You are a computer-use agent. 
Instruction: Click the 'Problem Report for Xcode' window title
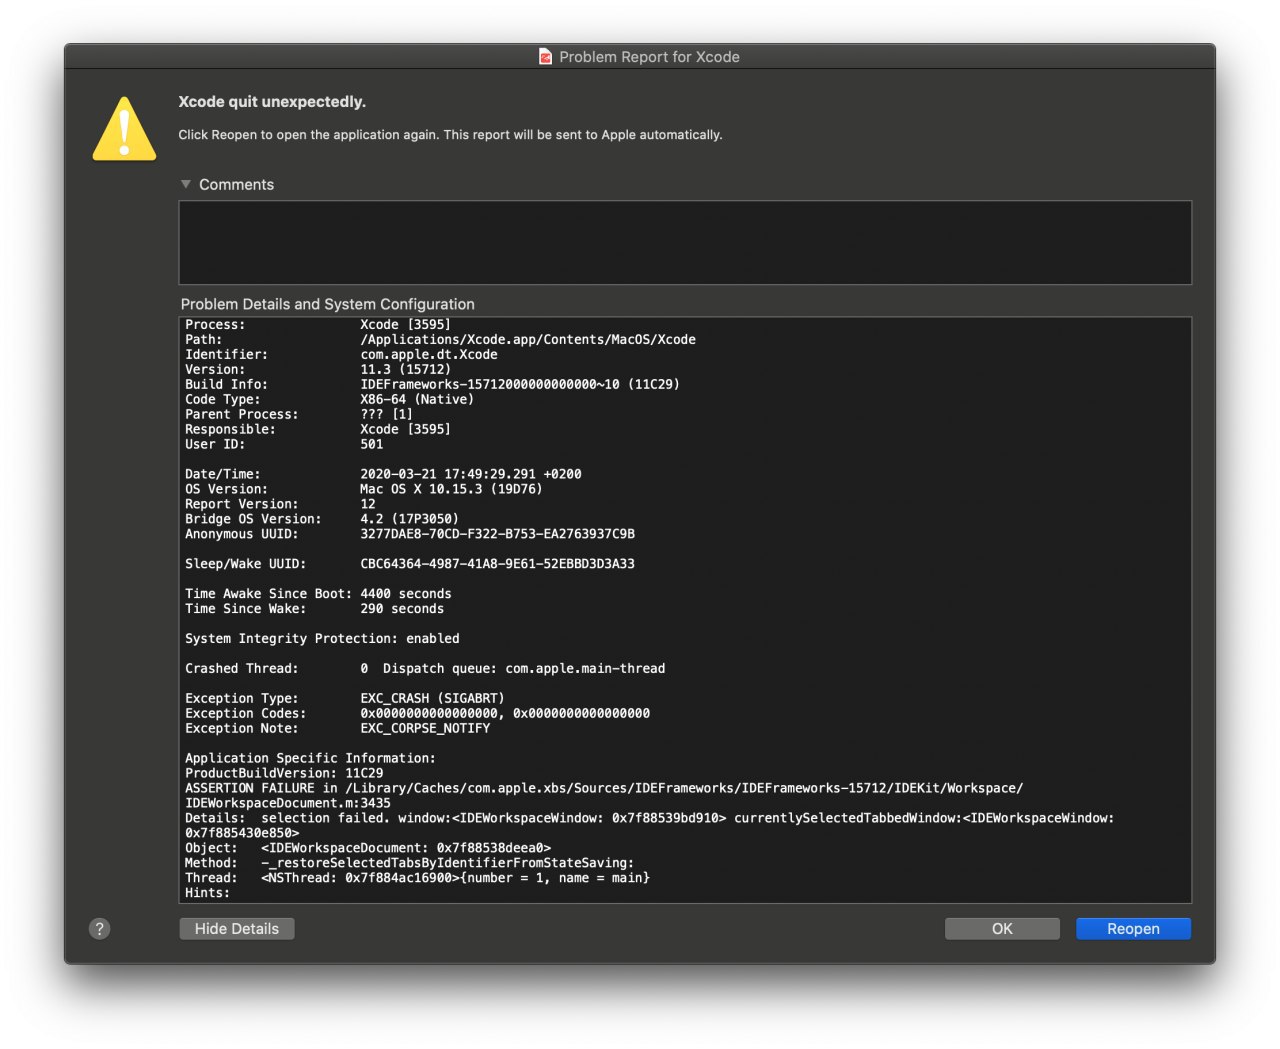click(649, 57)
